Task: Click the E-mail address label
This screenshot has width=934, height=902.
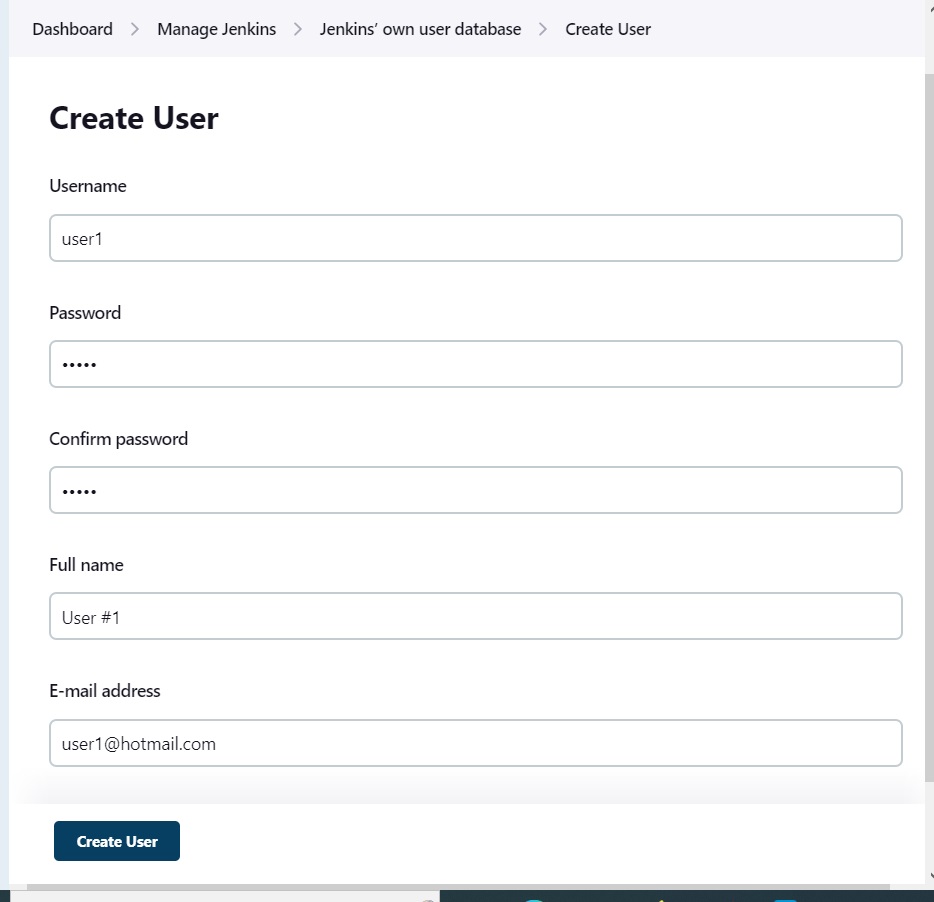Action: click(x=105, y=691)
